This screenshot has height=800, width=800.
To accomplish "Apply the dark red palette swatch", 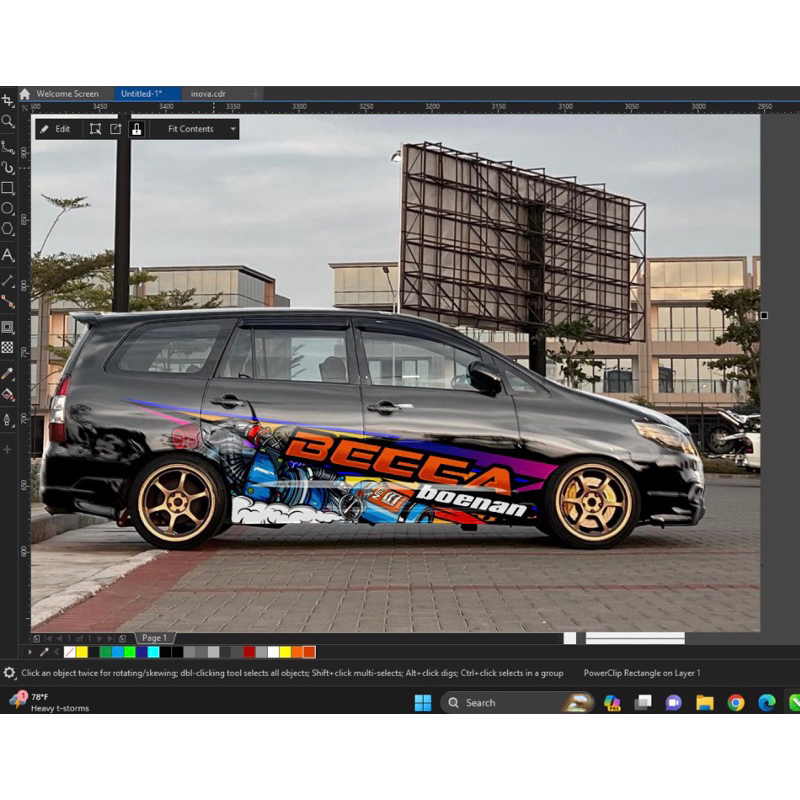I will (249, 652).
